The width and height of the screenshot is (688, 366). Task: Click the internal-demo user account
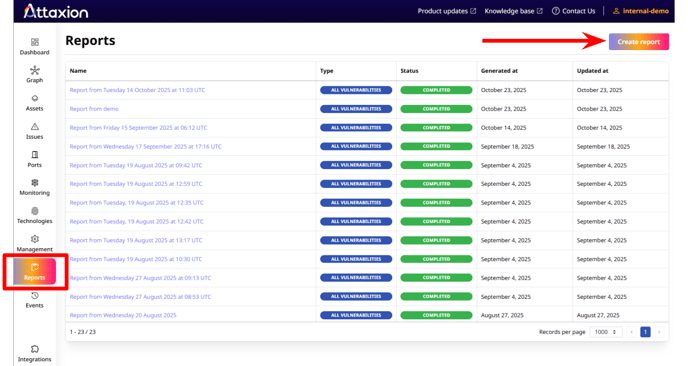point(641,11)
